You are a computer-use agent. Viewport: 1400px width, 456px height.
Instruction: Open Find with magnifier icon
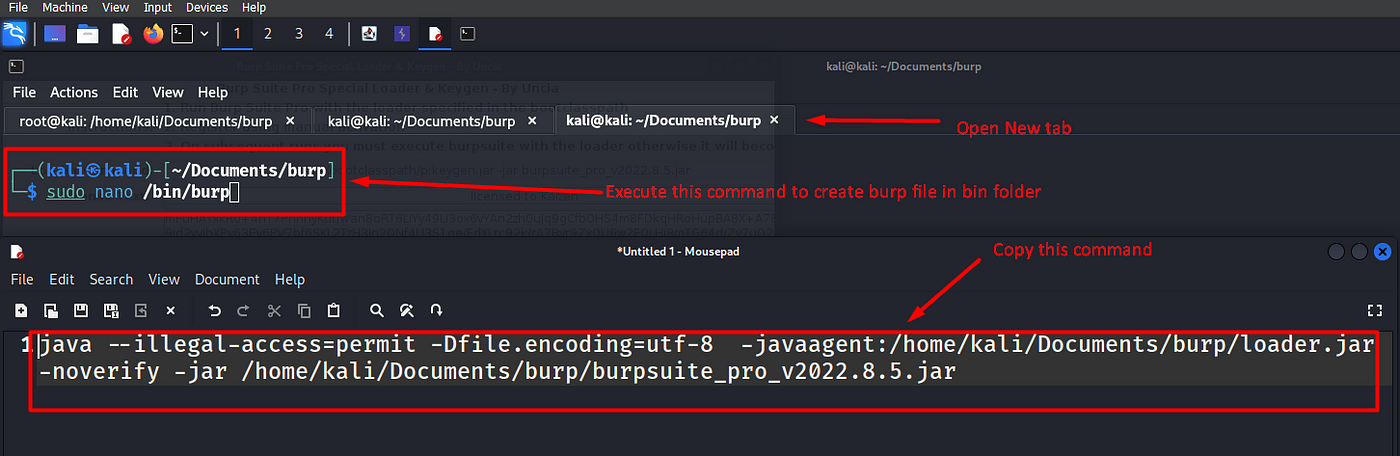377,310
